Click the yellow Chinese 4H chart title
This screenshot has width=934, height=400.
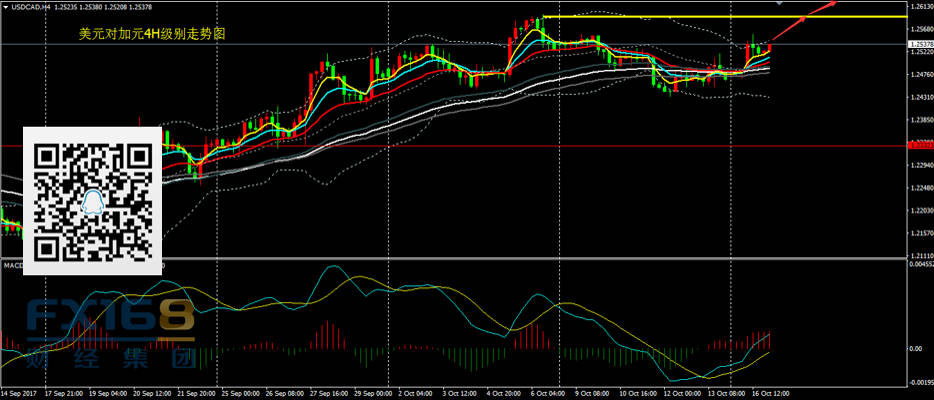[x=152, y=33]
